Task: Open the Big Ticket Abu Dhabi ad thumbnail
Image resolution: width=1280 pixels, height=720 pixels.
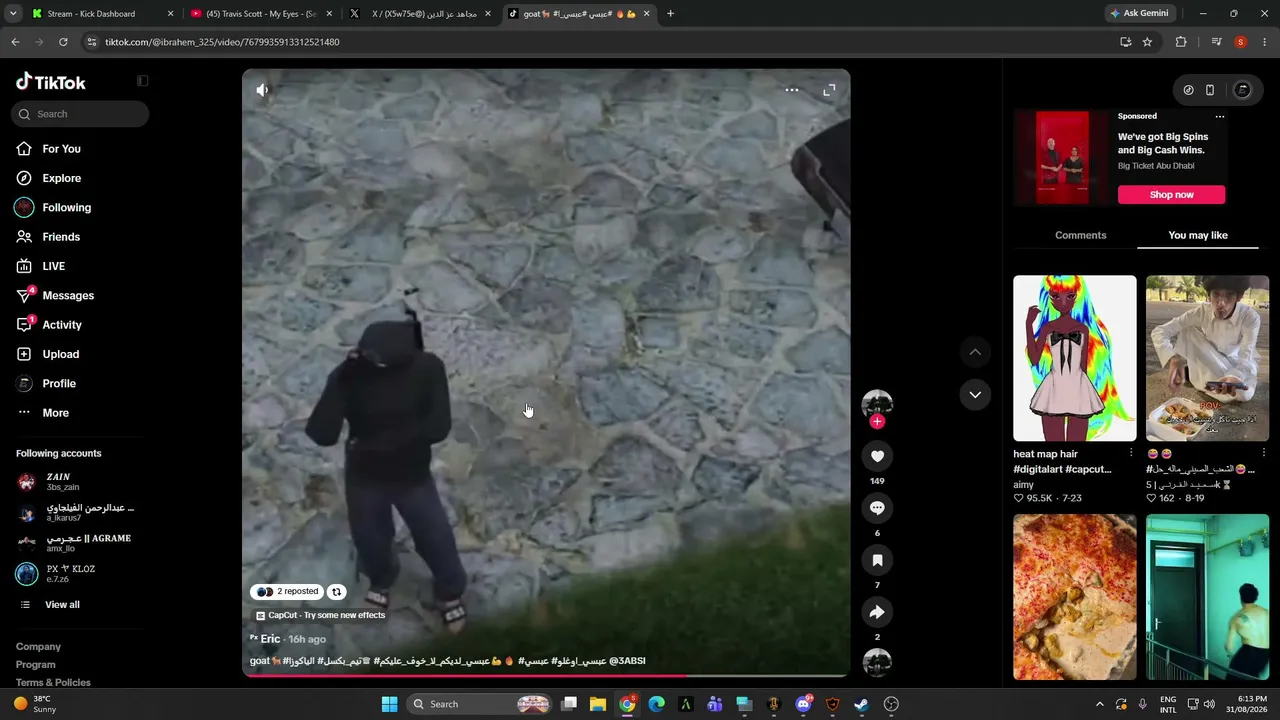Action: [1062, 158]
